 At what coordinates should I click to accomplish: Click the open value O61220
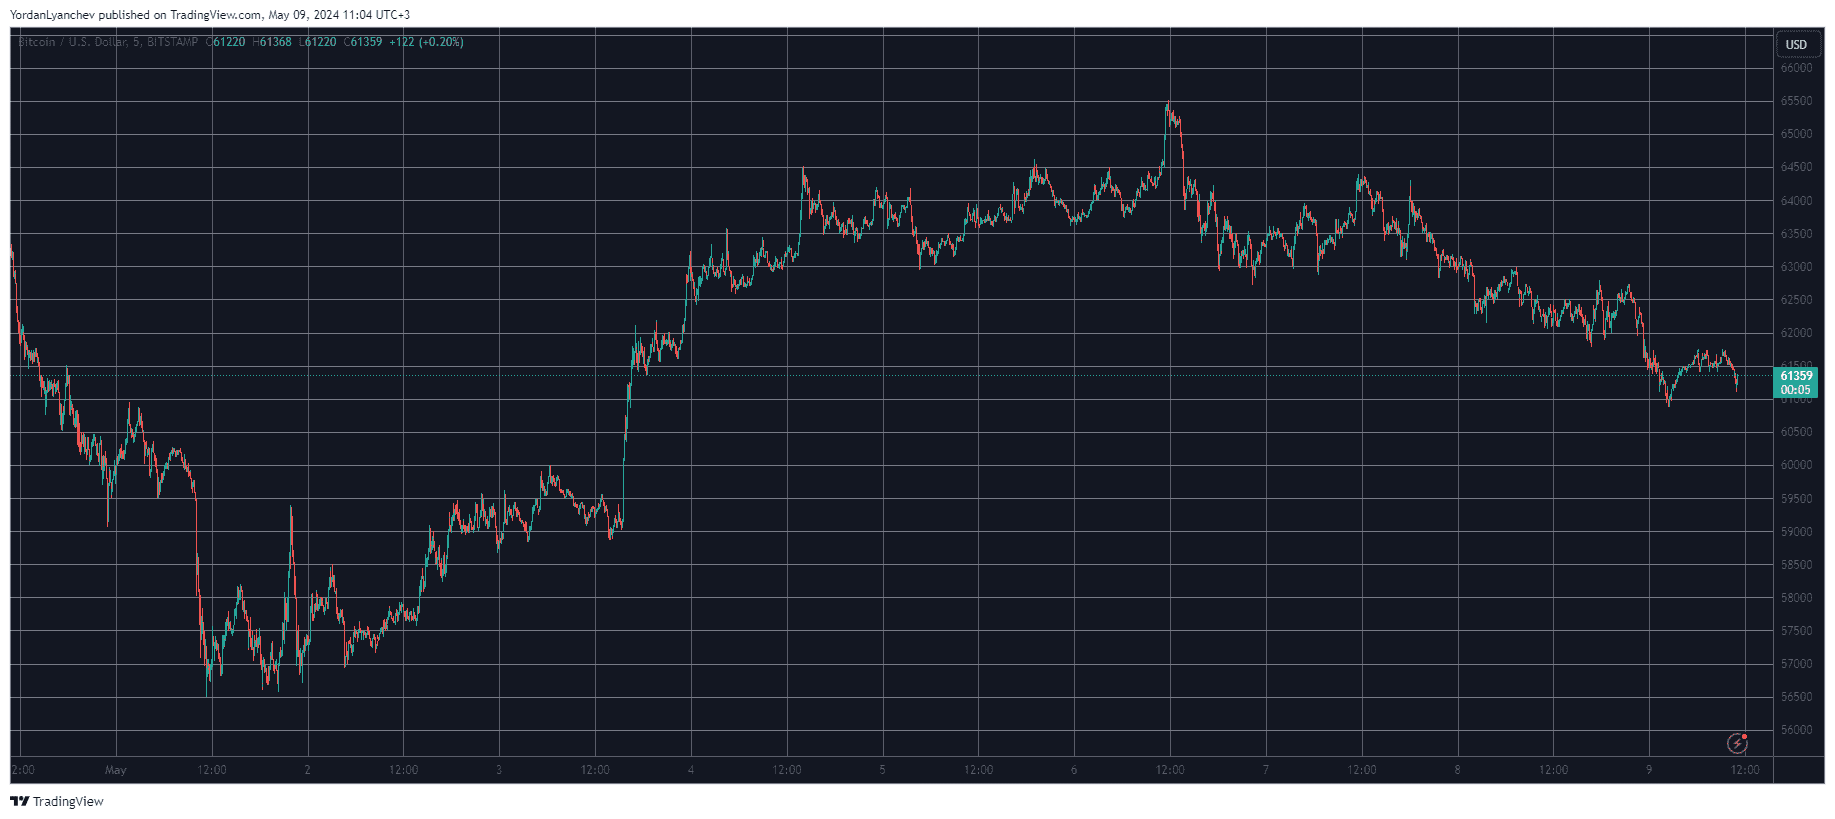click(225, 42)
